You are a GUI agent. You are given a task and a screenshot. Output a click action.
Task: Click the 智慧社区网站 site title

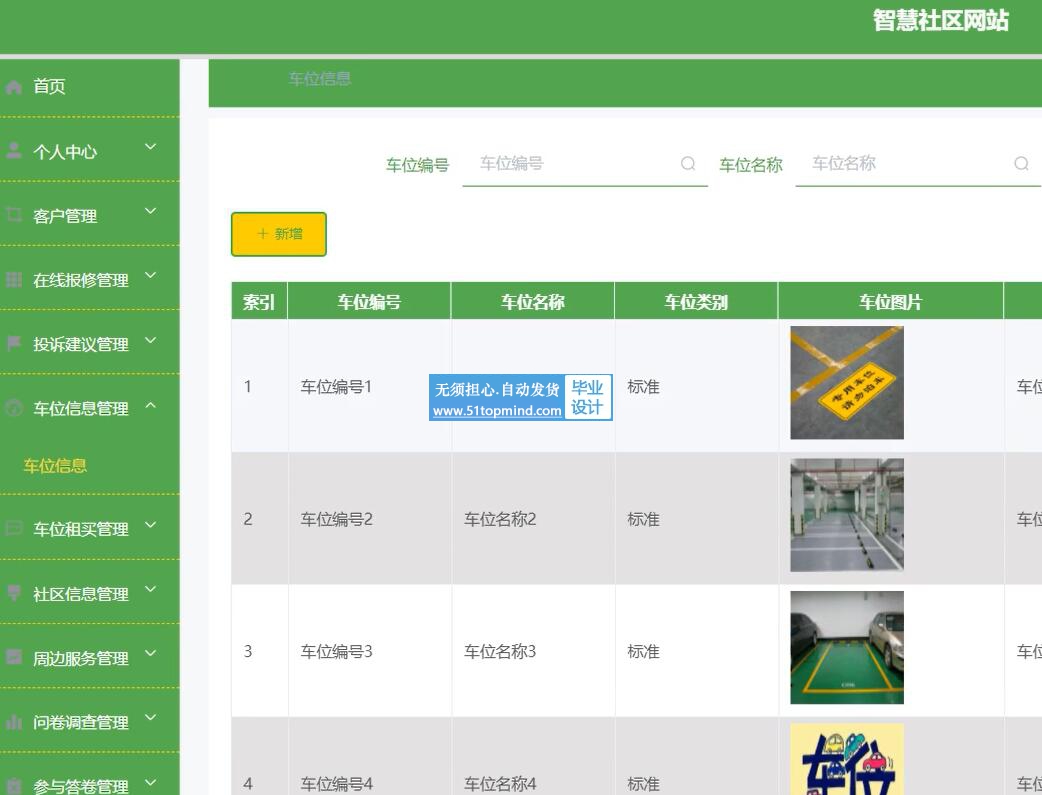click(x=941, y=21)
